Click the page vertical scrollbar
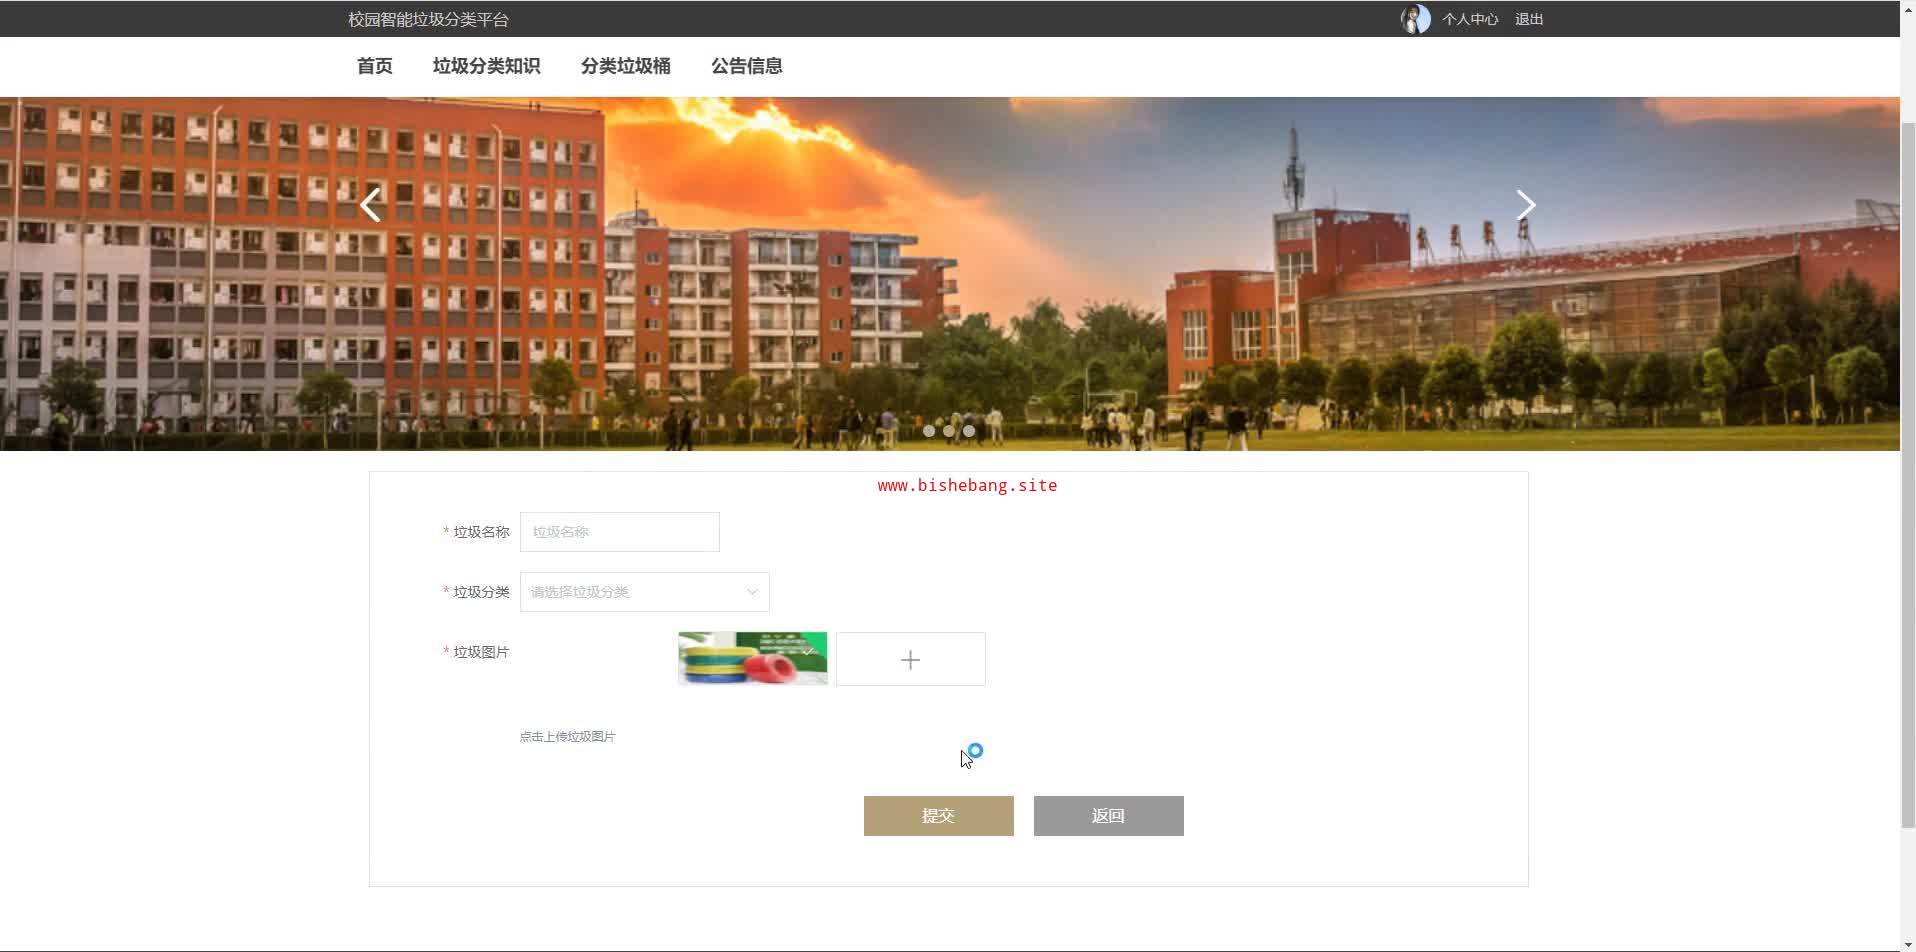Image resolution: width=1916 pixels, height=952 pixels. [1908, 476]
